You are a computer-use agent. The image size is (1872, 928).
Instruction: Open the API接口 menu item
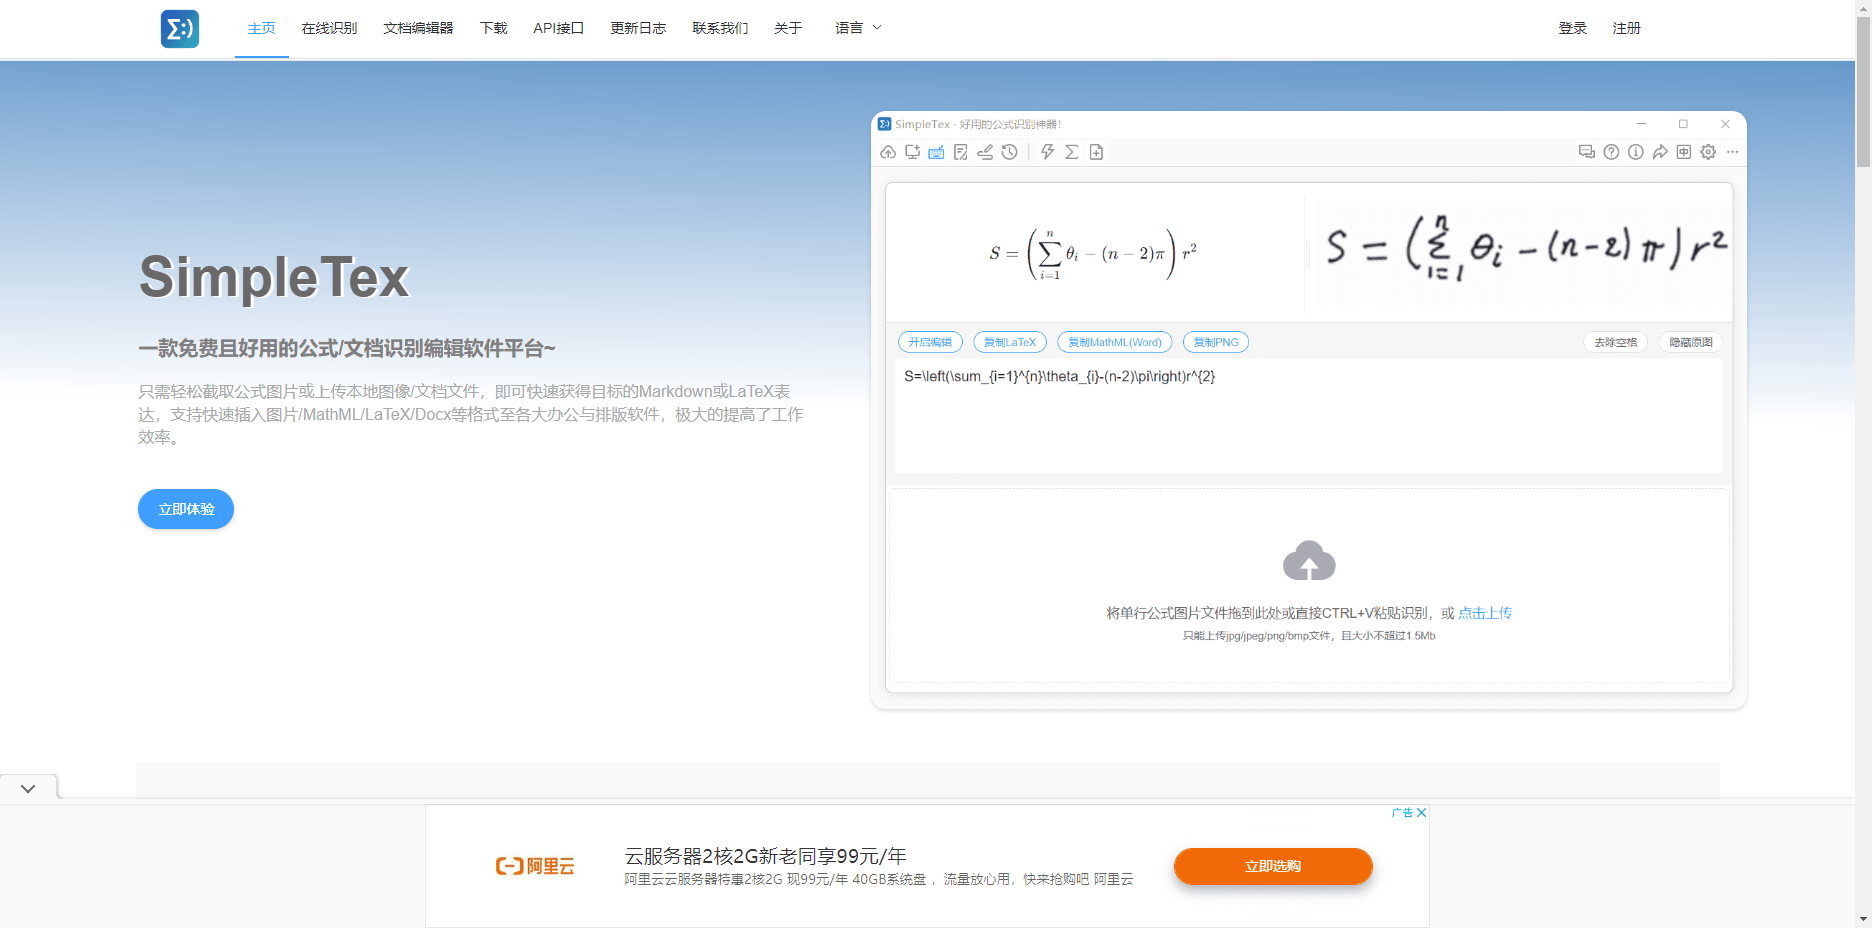pyautogui.click(x=558, y=28)
